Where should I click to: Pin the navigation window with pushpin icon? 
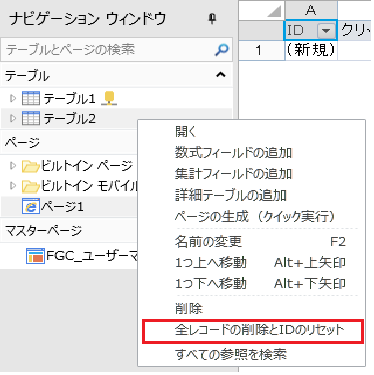pos(212,19)
